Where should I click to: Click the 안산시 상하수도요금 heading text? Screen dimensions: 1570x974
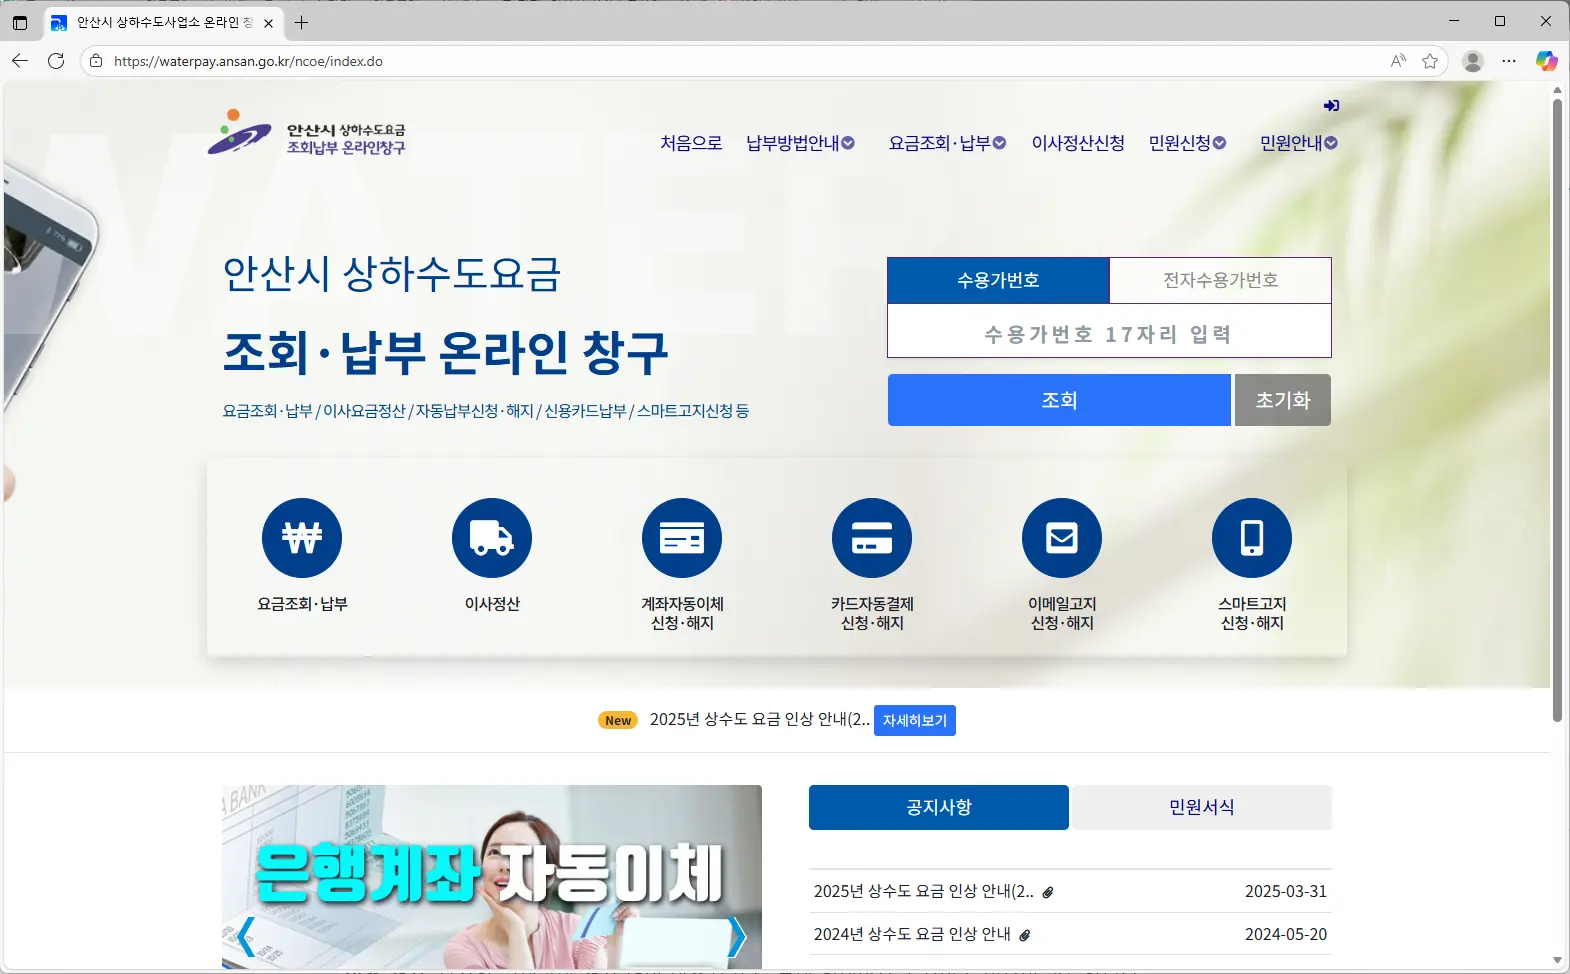[392, 273]
